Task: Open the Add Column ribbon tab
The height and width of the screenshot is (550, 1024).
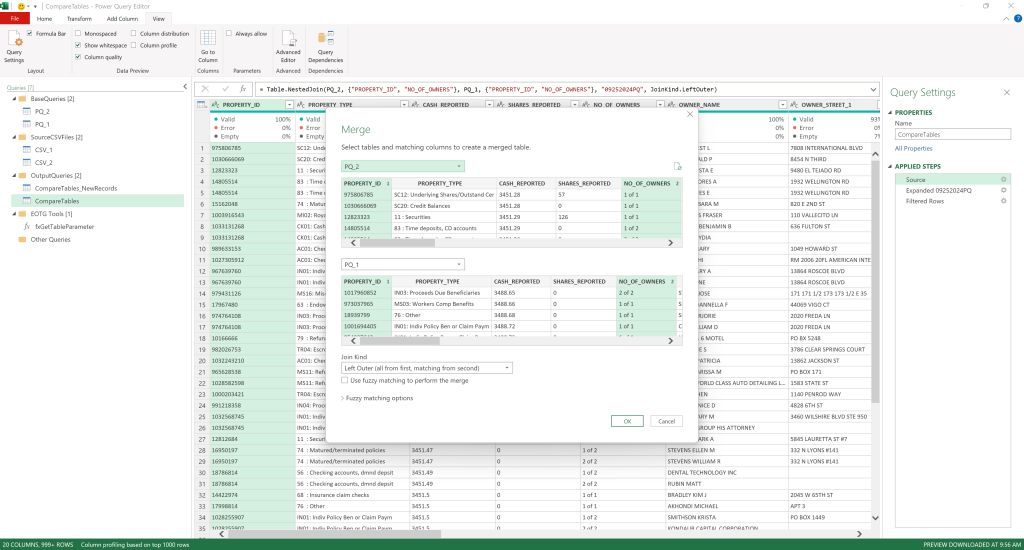Action: click(x=122, y=19)
